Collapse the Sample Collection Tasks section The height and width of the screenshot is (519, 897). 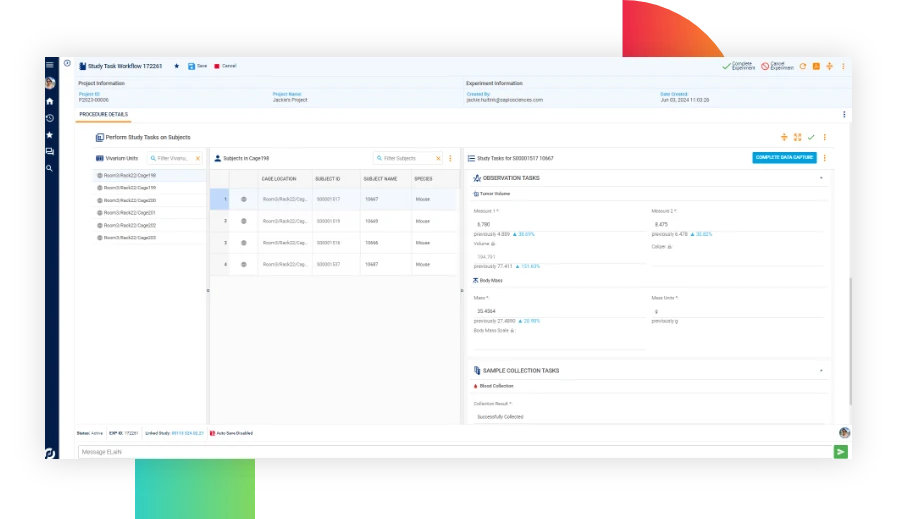[821, 370]
